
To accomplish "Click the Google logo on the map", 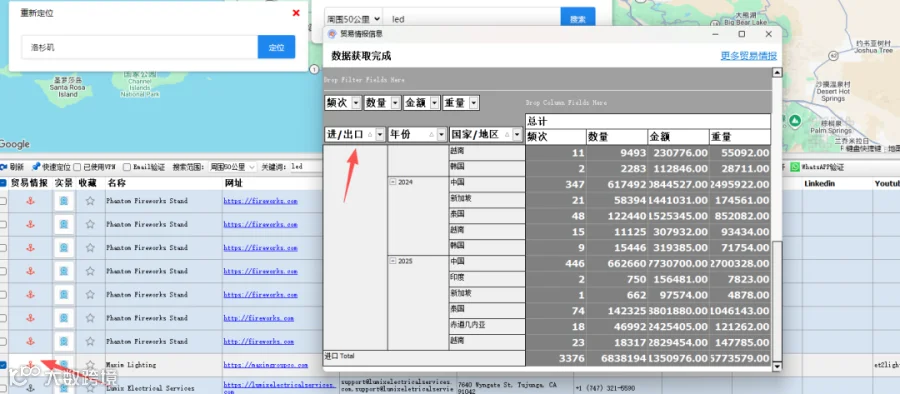I will coord(14,144).
